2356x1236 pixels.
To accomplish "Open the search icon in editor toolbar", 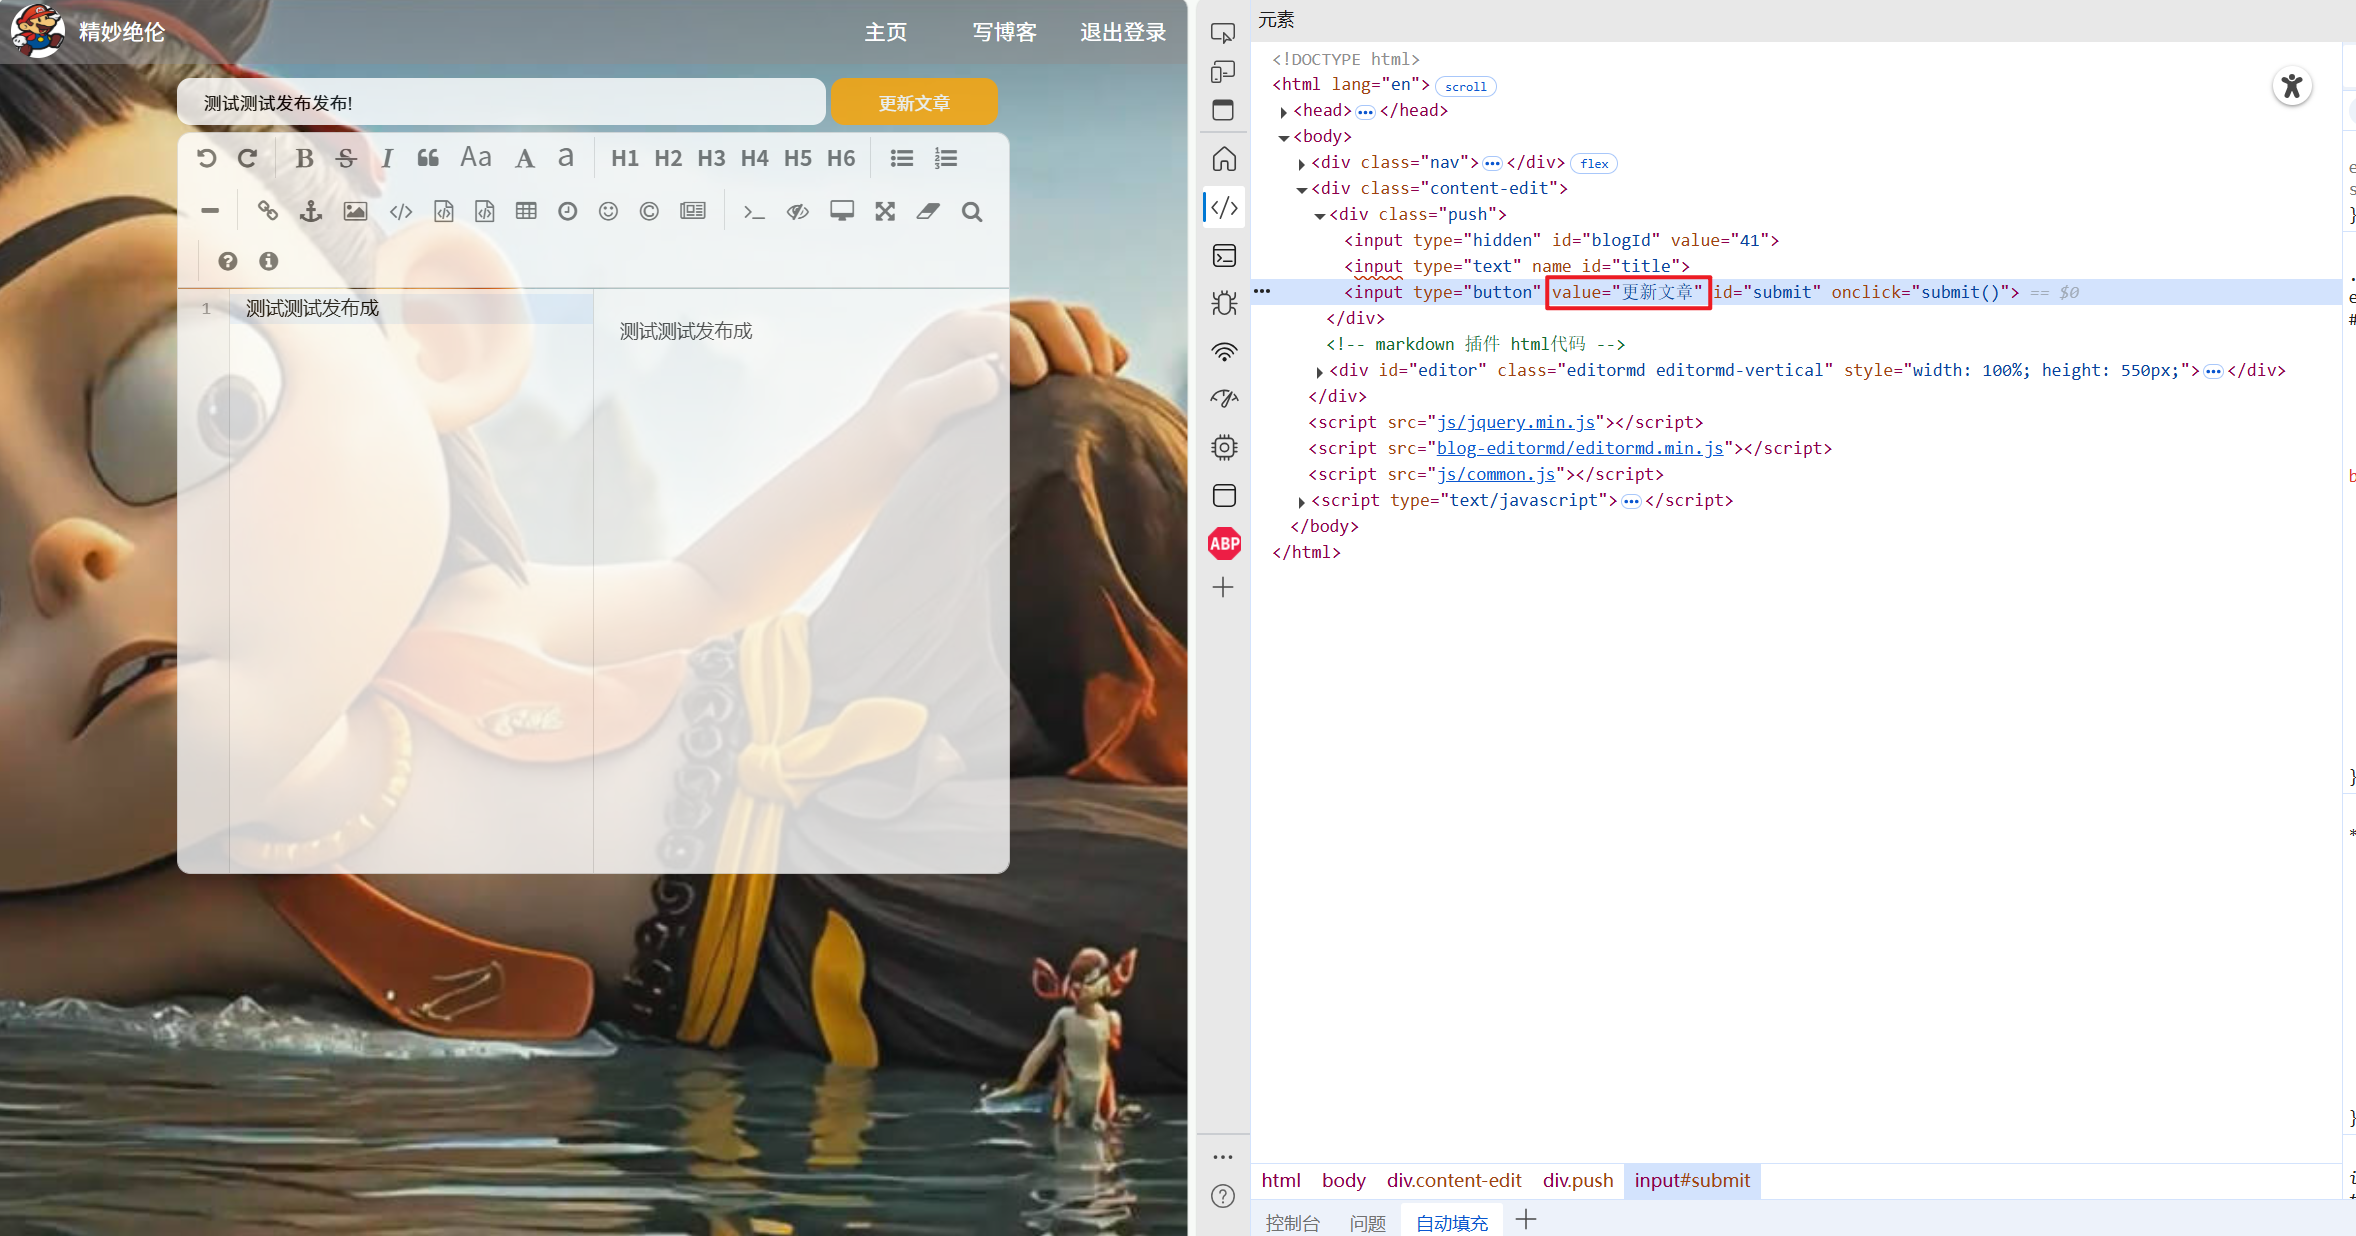I will pyautogui.click(x=971, y=211).
